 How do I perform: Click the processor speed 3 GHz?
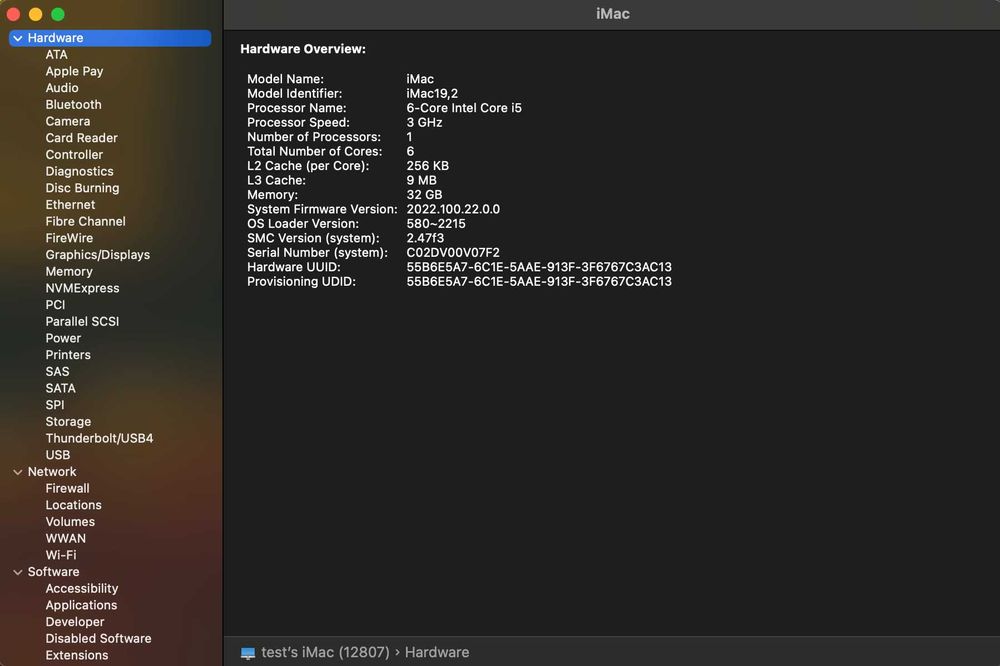[424, 122]
